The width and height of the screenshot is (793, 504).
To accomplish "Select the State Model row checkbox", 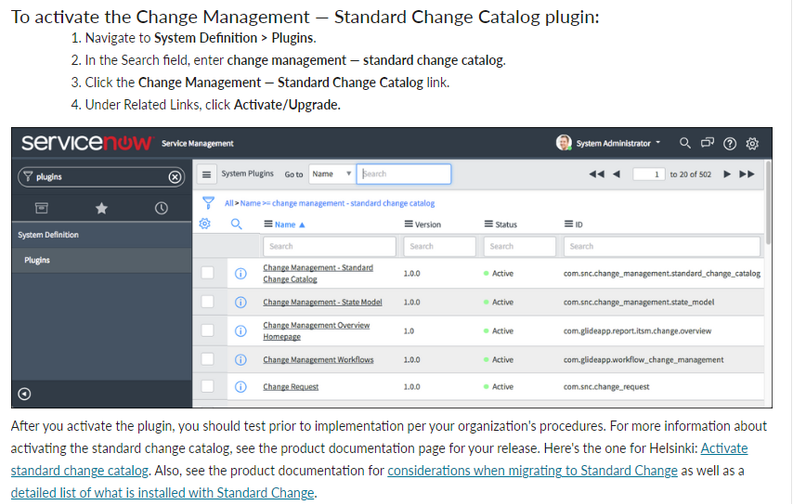I will point(207,302).
